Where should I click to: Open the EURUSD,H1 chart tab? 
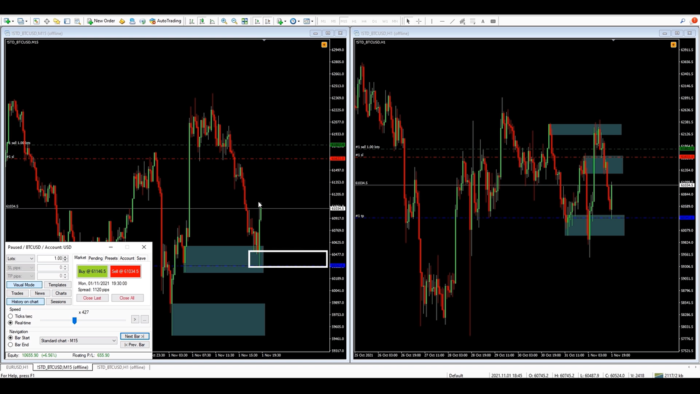17,367
